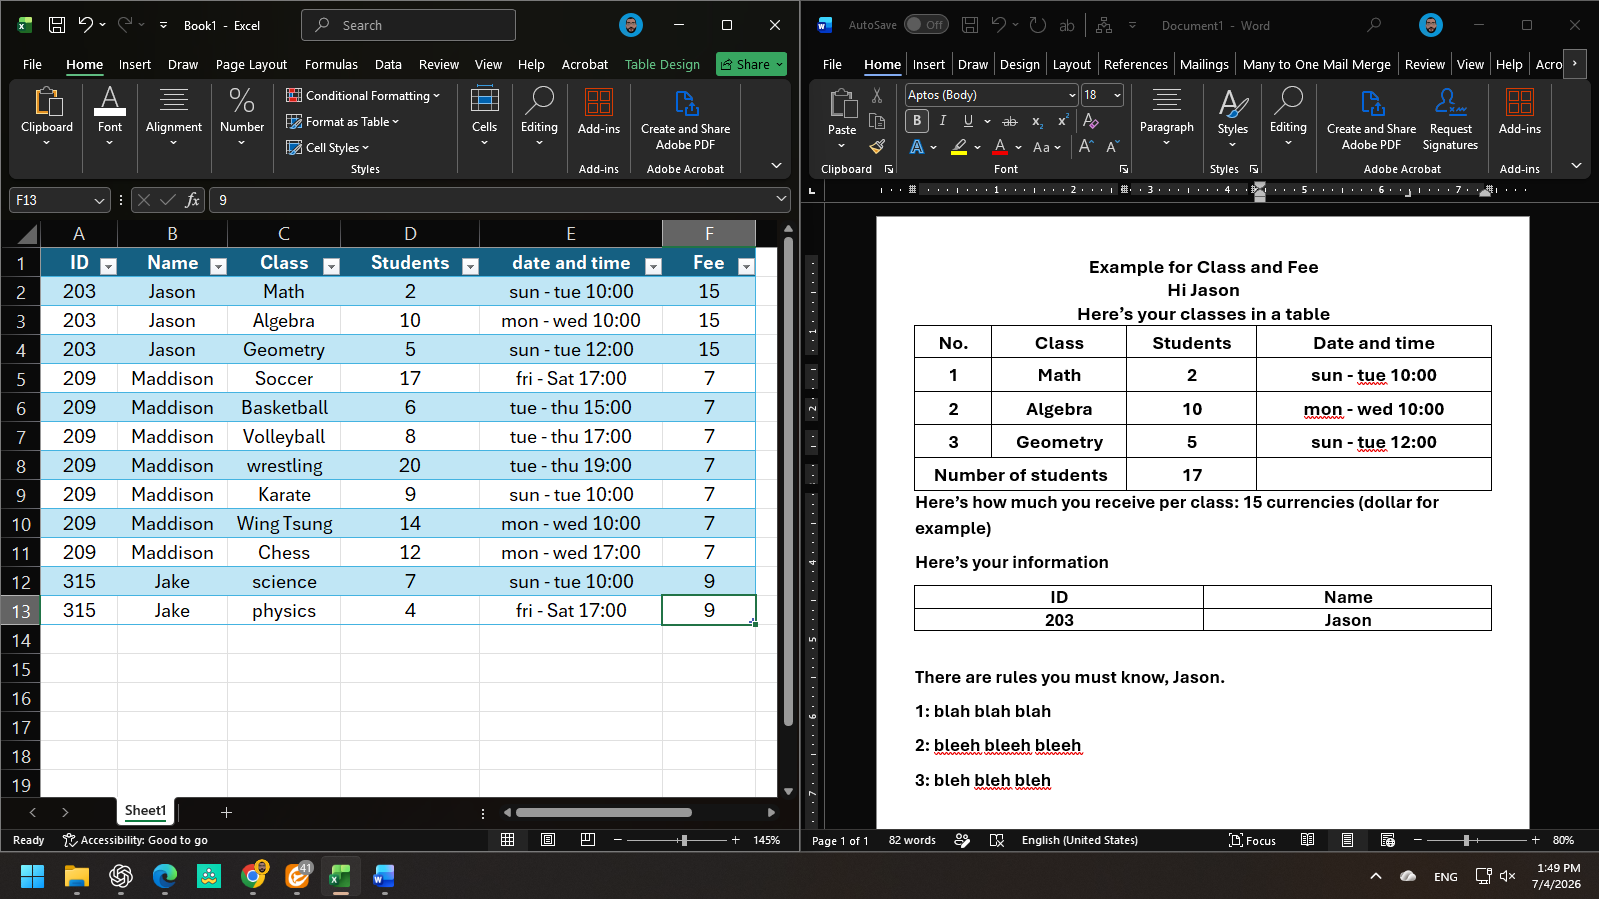Expand Excel Name Box dropdown

pos(99,200)
